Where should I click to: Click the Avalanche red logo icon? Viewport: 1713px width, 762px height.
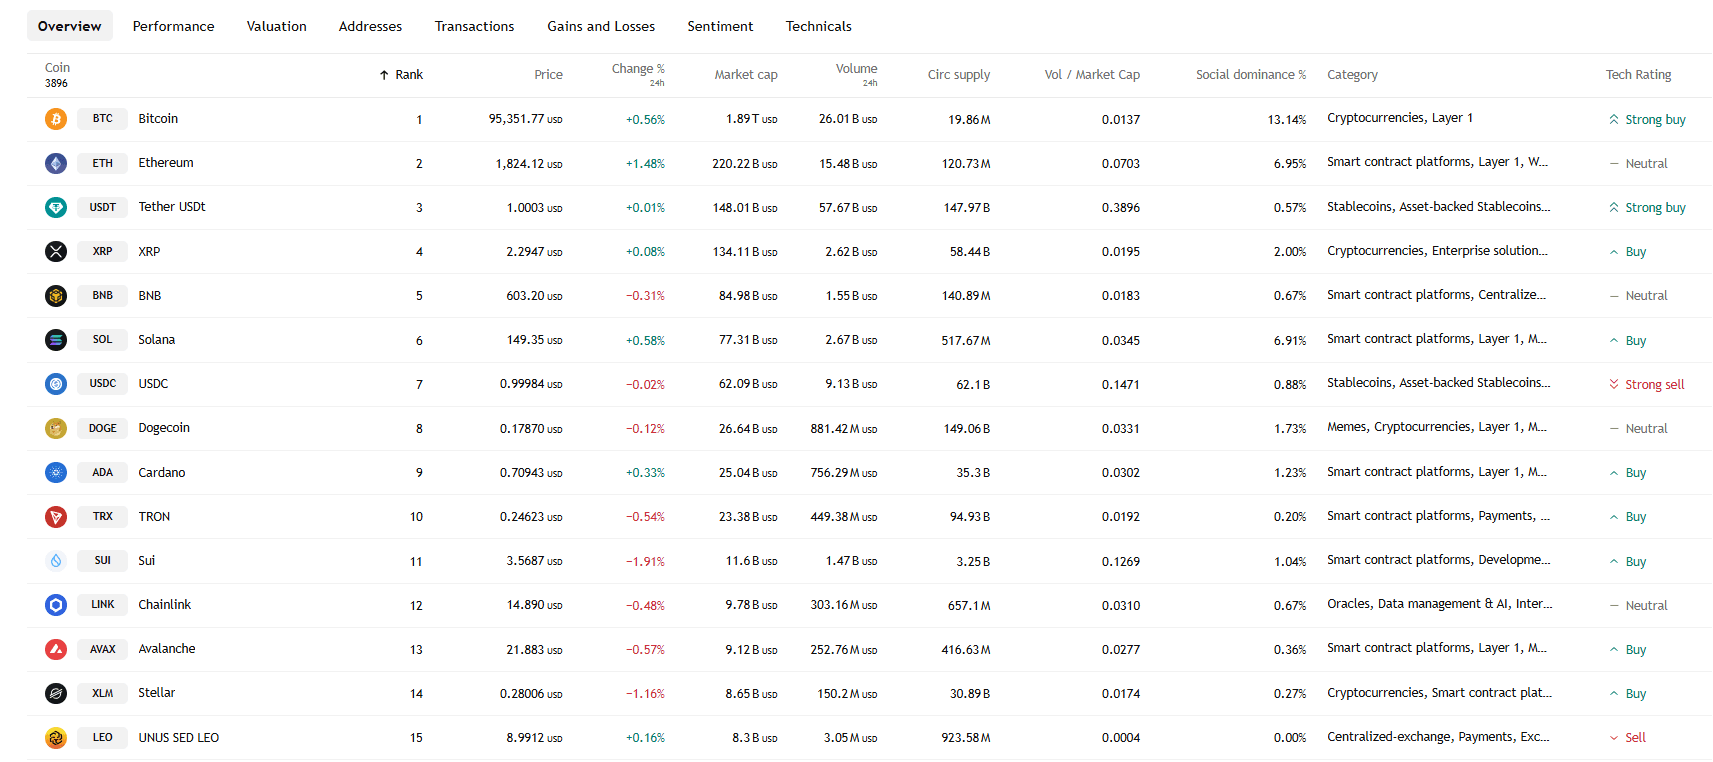pyautogui.click(x=56, y=649)
